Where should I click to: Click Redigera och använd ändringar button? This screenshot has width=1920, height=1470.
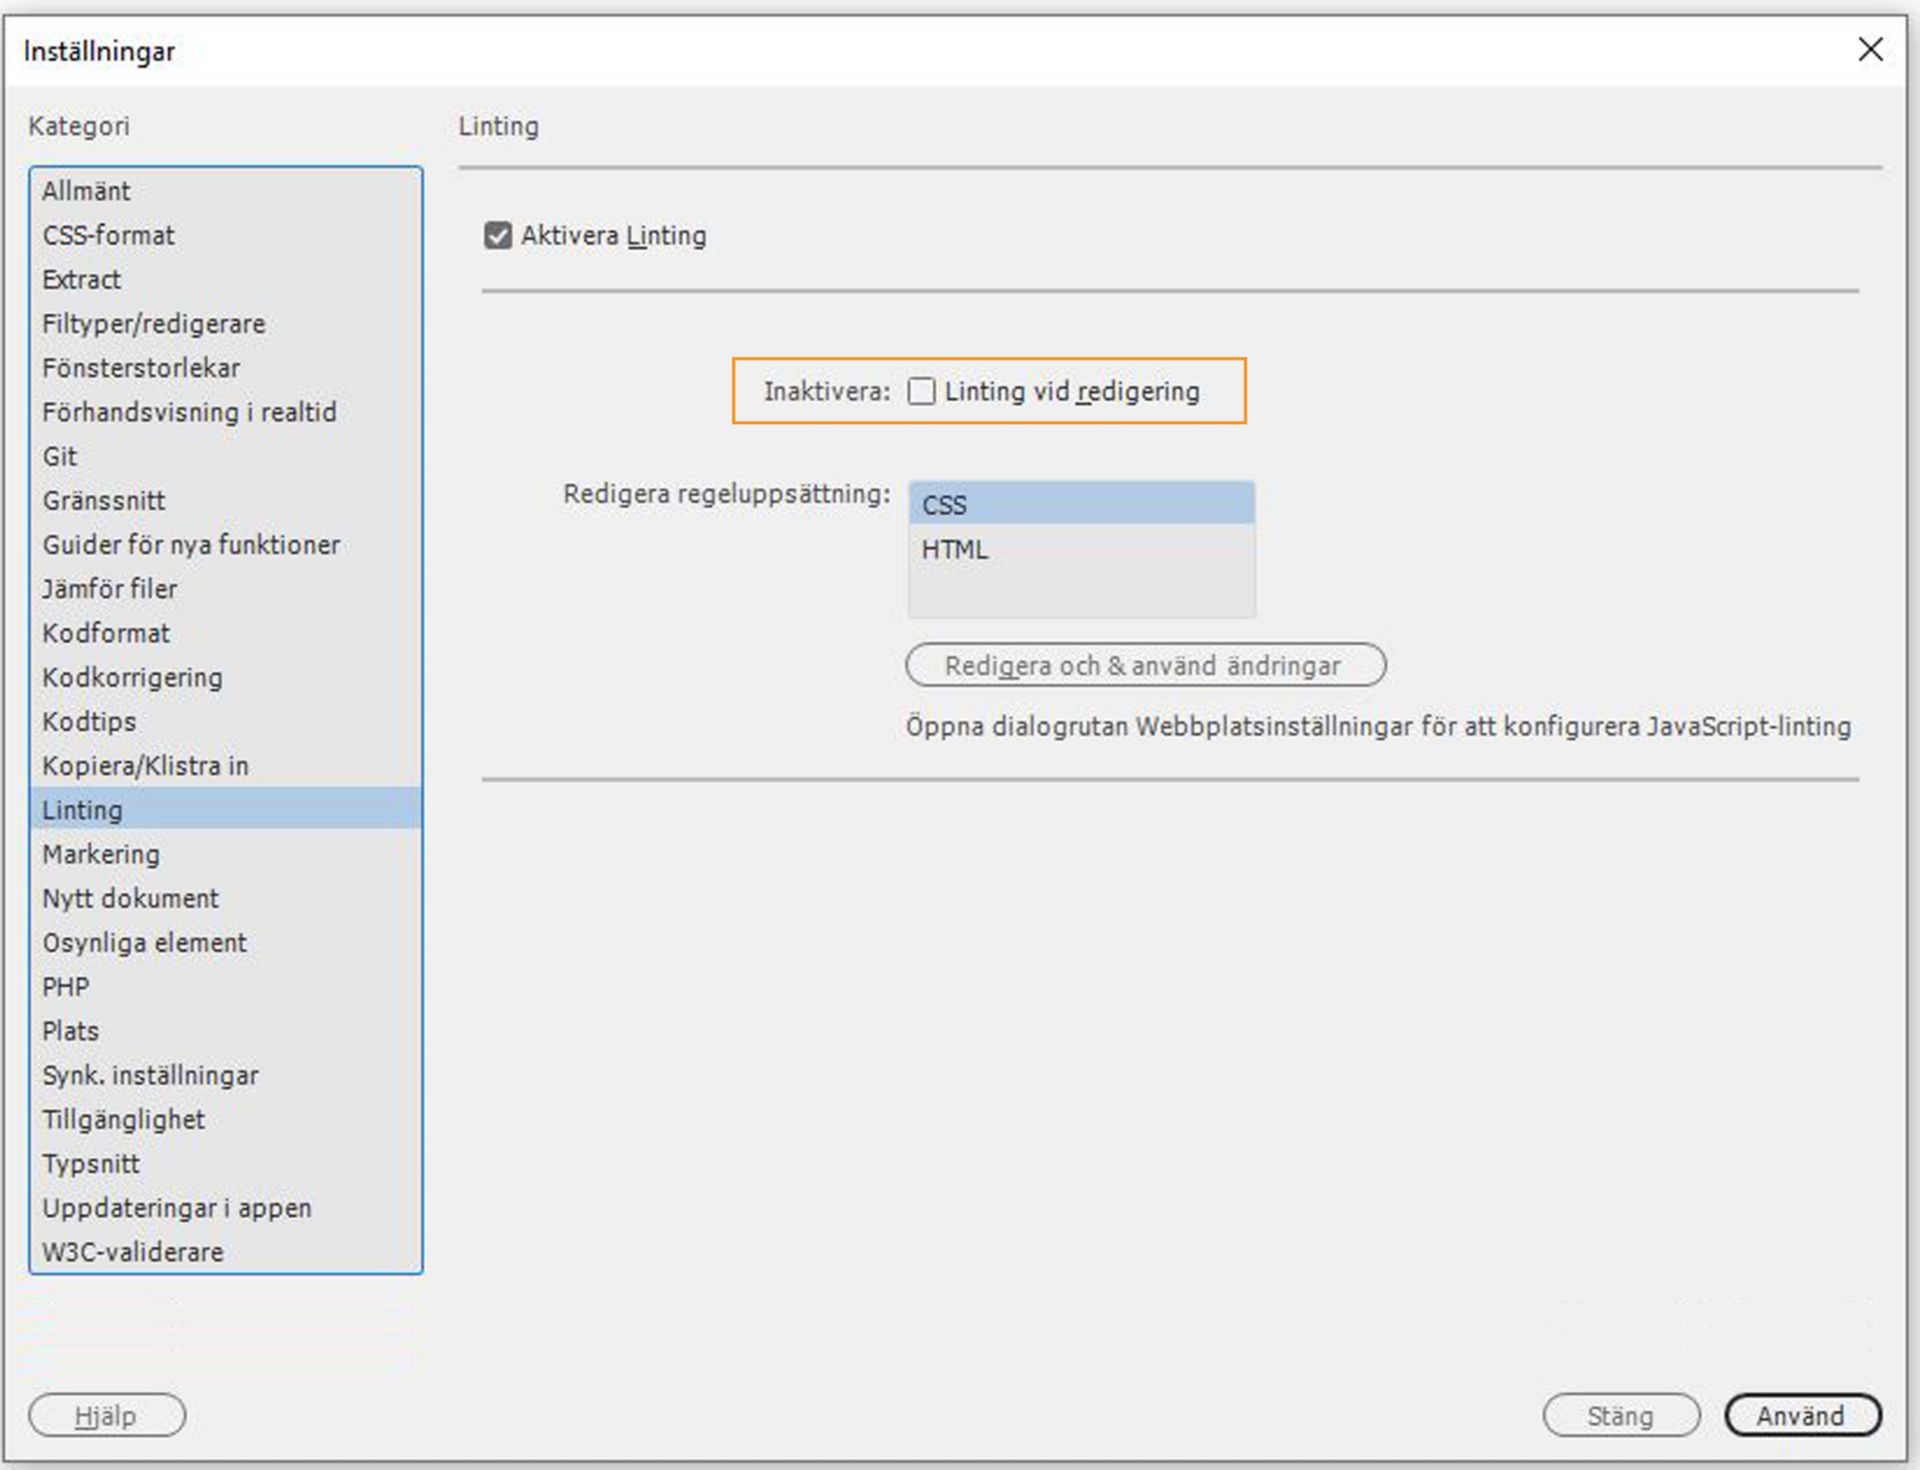pos(1145,665)
